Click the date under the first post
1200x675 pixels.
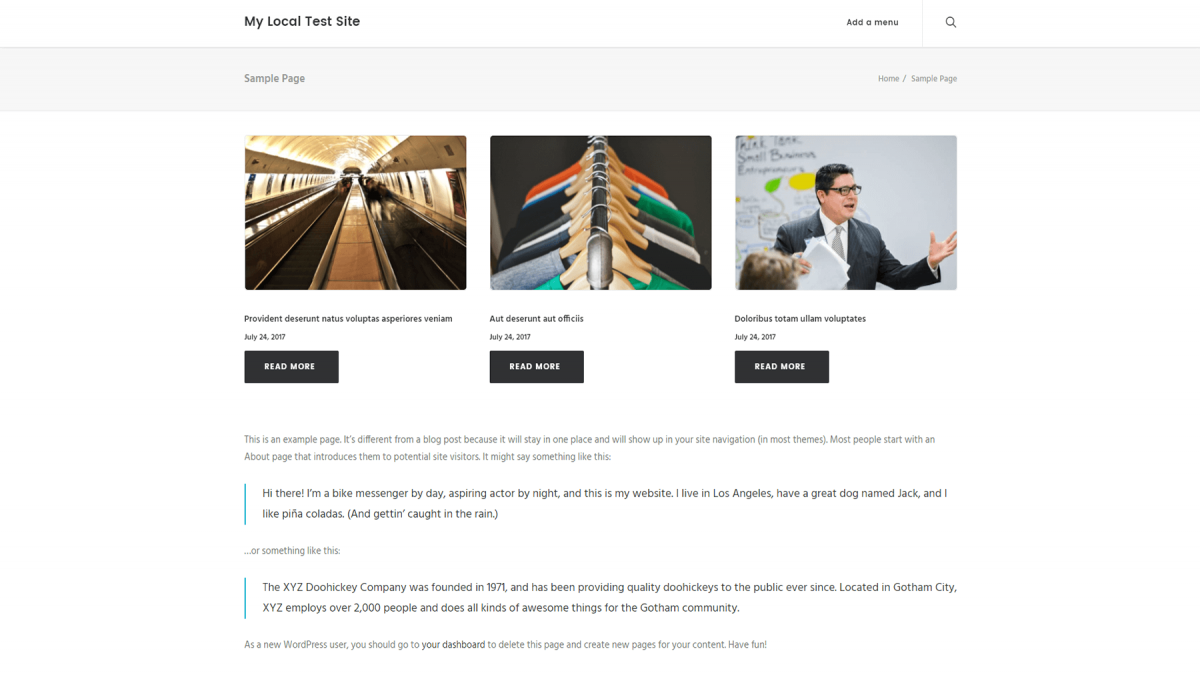coord(265,337)
